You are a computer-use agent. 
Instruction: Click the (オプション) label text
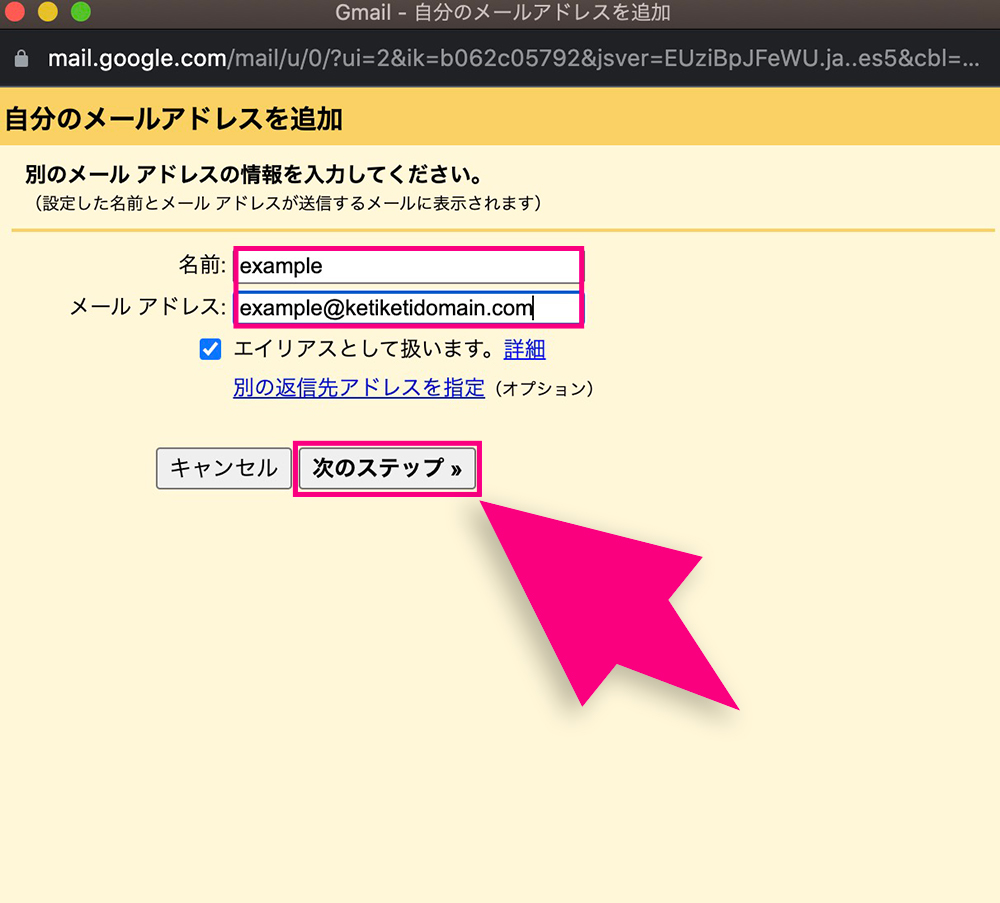[x=544, y=388]
